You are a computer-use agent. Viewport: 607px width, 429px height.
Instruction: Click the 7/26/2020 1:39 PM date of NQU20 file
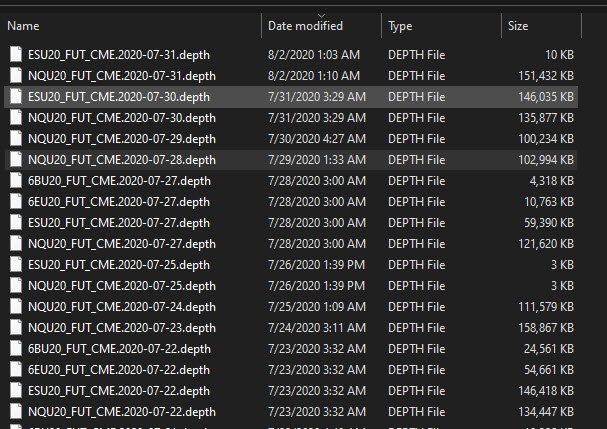(x=317, y=285)
